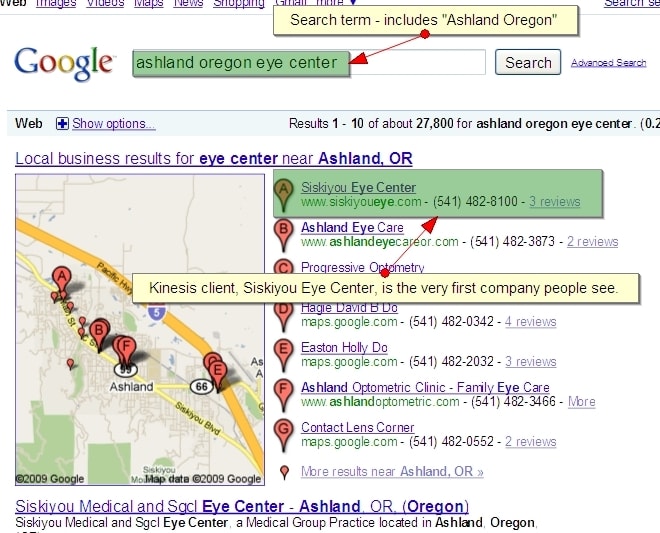Open the Siskiyou Eye Center listing
Image resolution: width=660 pixels, height=533 pixels.
click(x=358, y=187)
